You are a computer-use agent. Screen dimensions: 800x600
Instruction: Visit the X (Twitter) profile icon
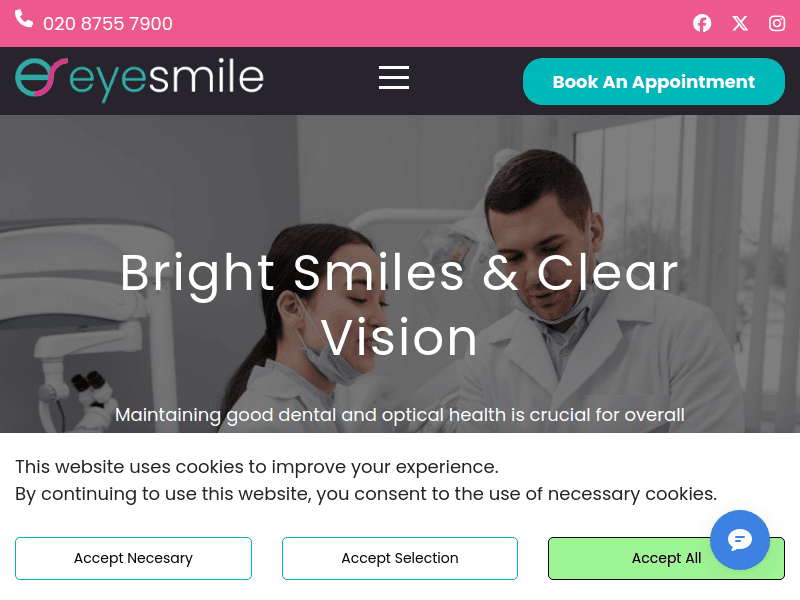point(740,23)
